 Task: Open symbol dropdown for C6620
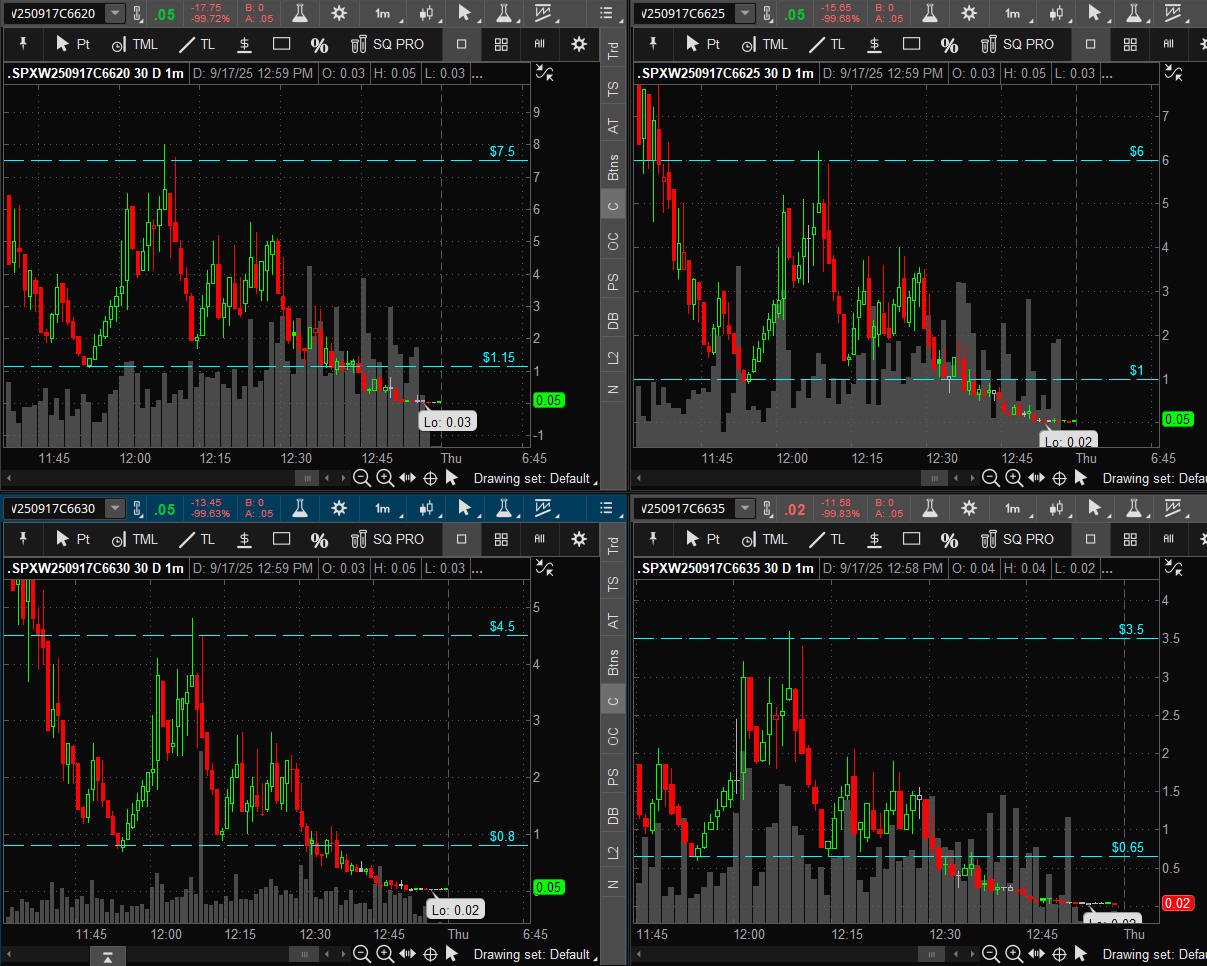coord(115,13)
